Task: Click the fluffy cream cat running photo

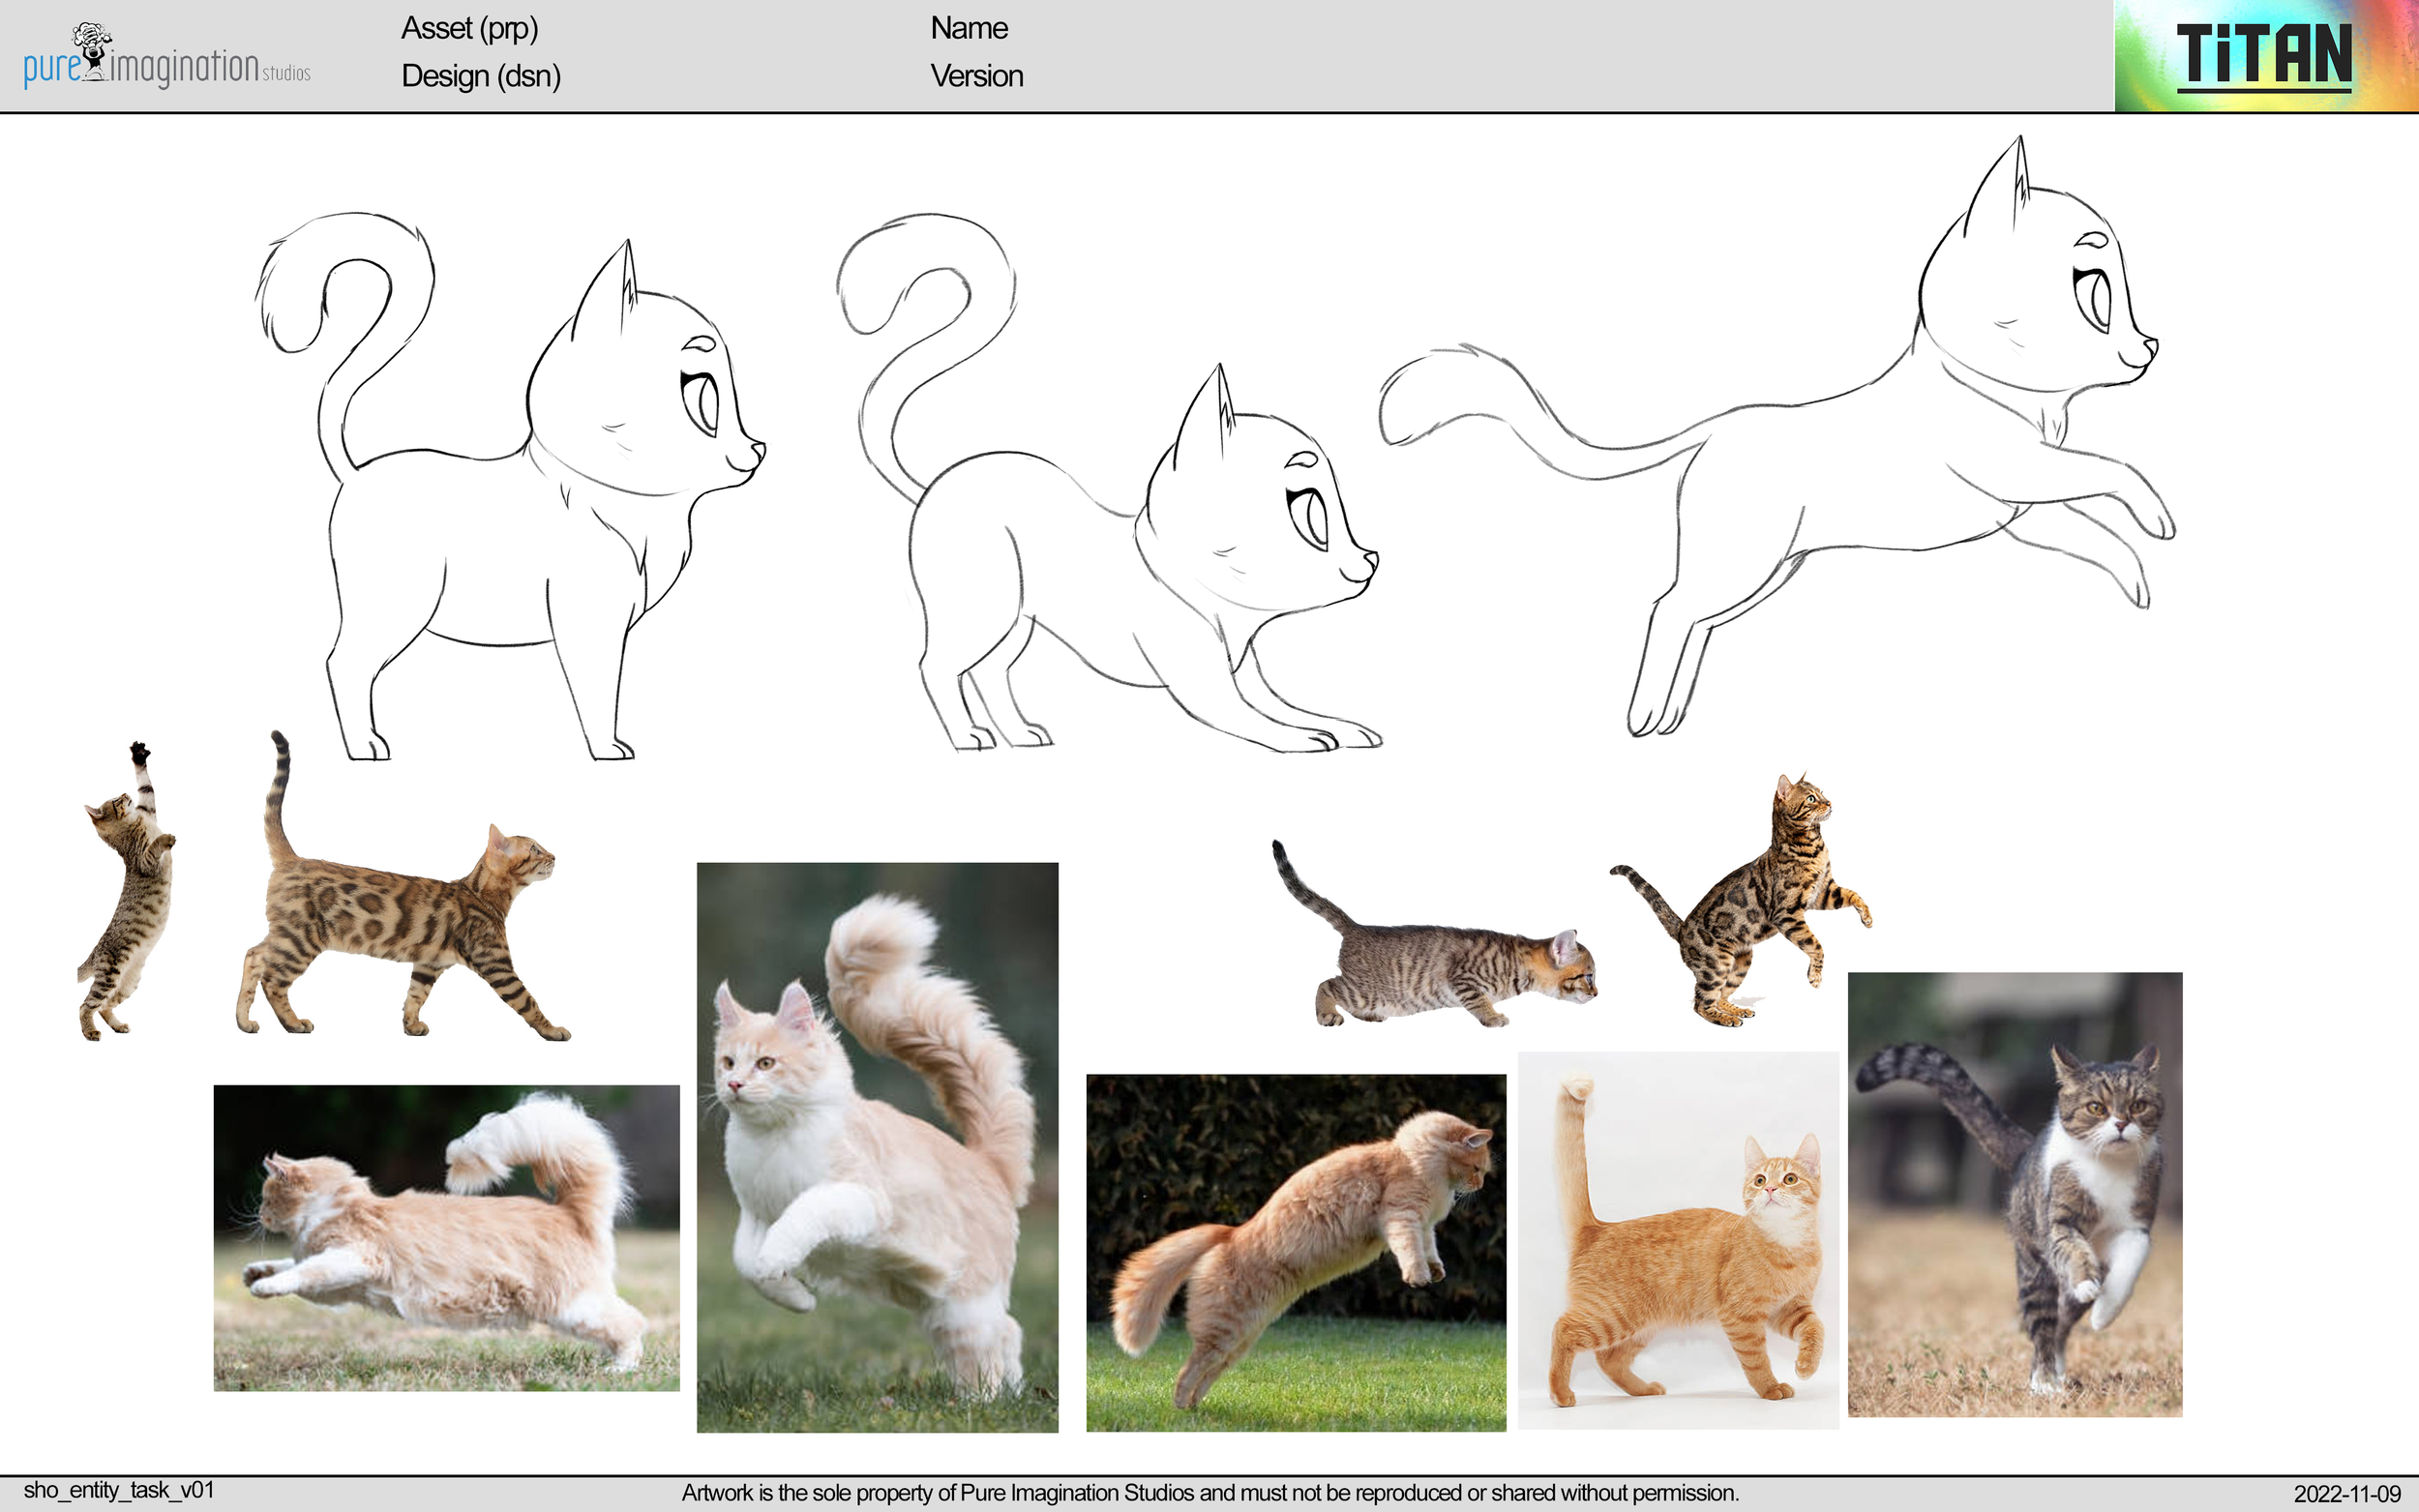Action: pyautogui.click(x=446, y=1237)
